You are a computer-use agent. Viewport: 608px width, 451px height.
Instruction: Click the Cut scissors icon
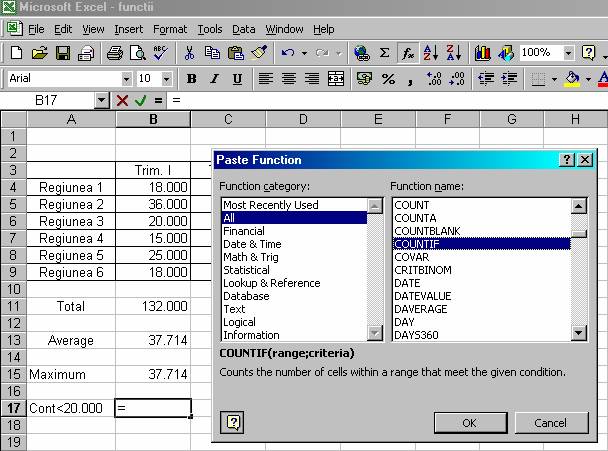pyautogui.click(x=190, y=53)
